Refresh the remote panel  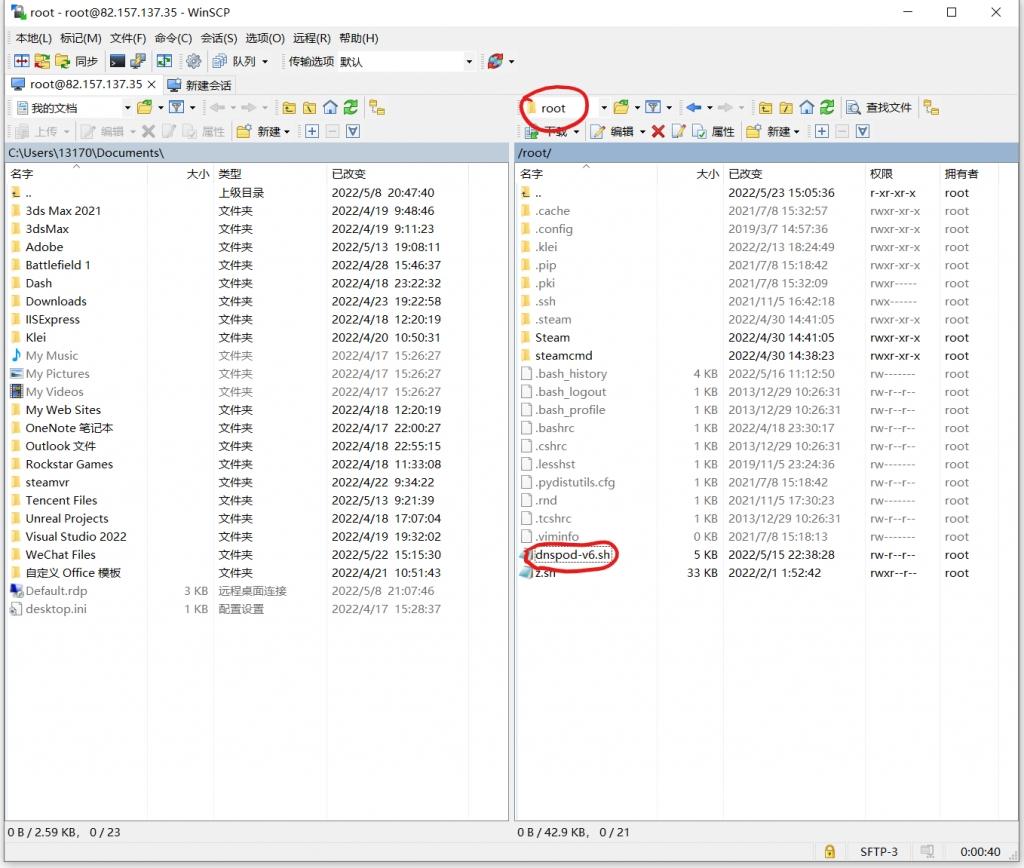coord(827,107)
